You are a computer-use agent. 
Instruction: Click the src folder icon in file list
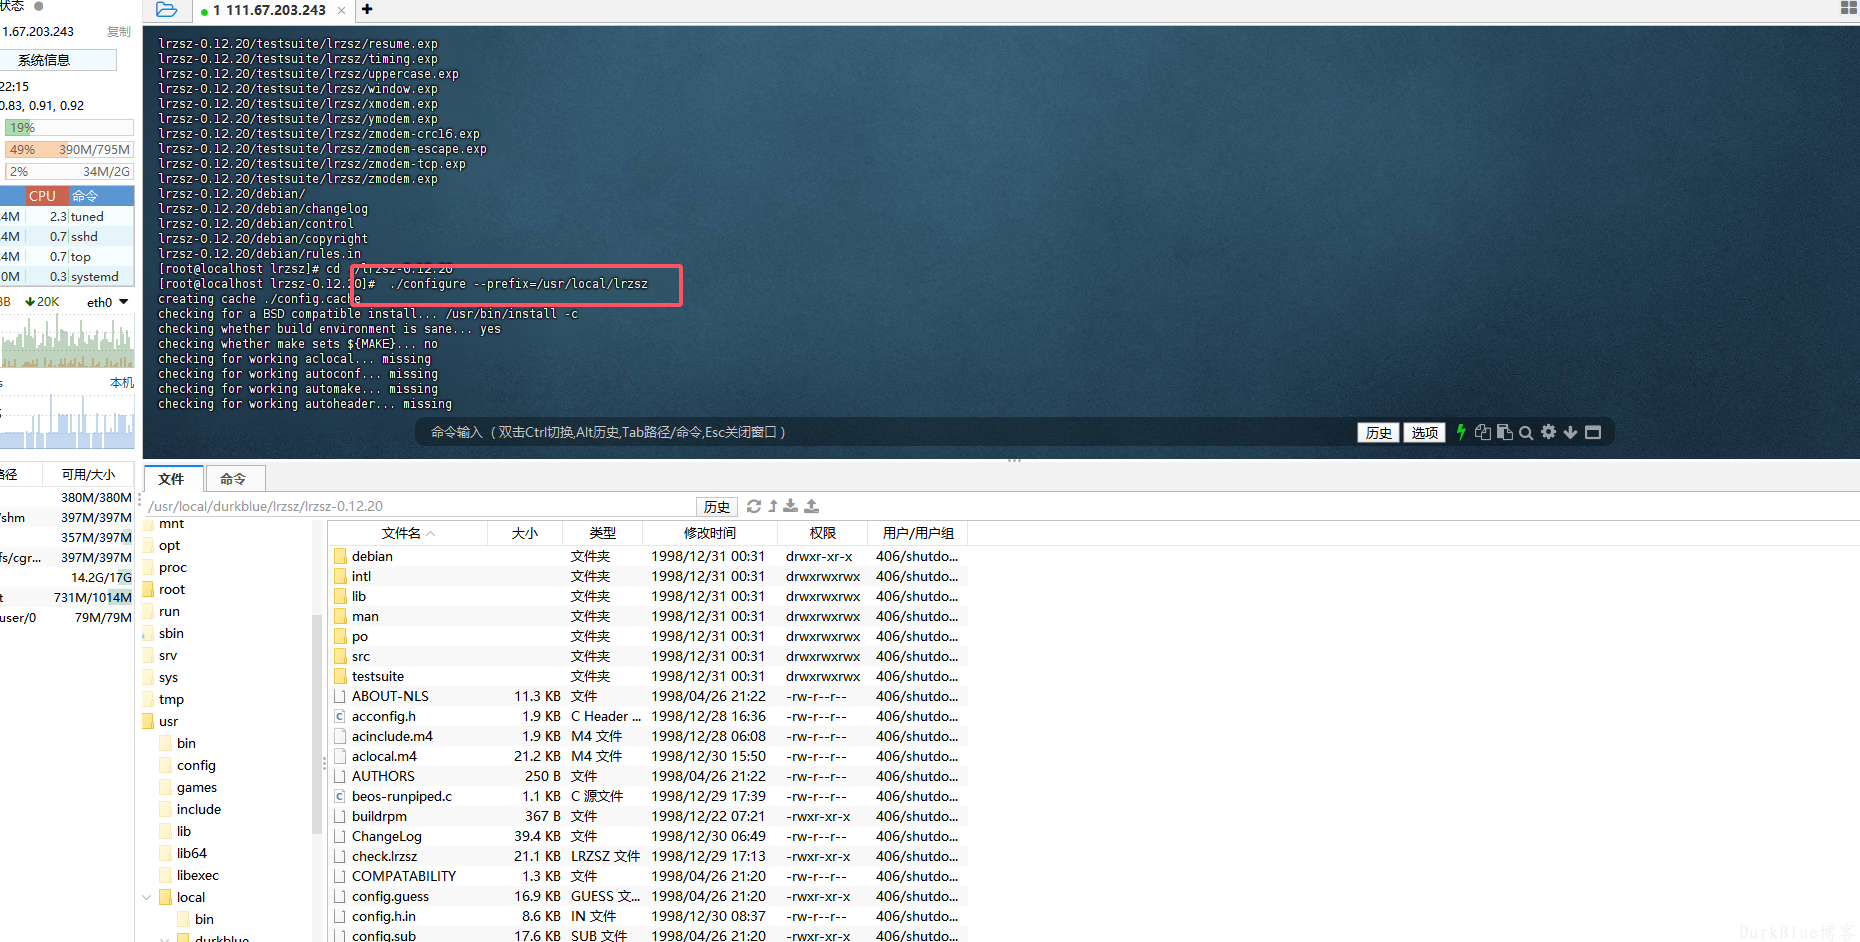pos(340,656)
